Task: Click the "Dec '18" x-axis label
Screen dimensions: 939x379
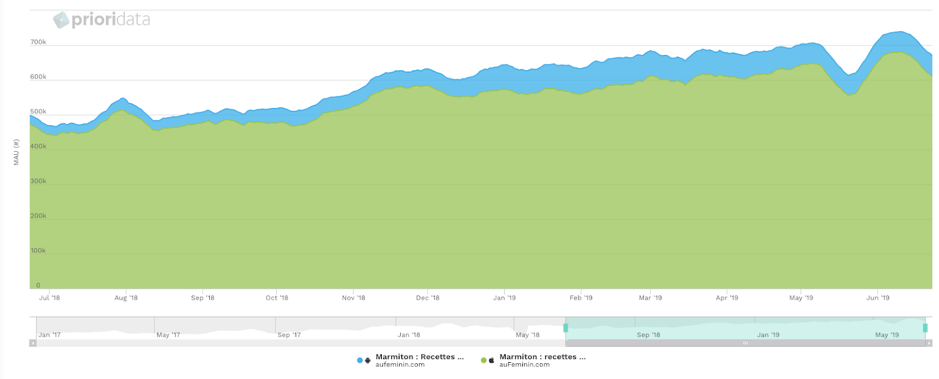Action: [x=428, y=298]
